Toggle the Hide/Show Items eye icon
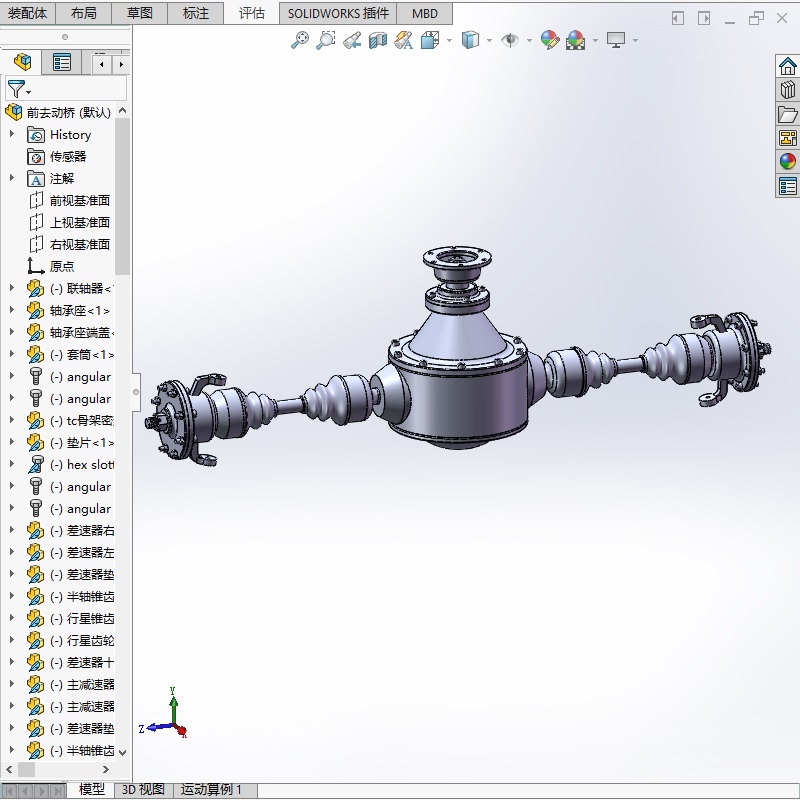The width and height of the screenshot is (800, 800). (510, 40)
